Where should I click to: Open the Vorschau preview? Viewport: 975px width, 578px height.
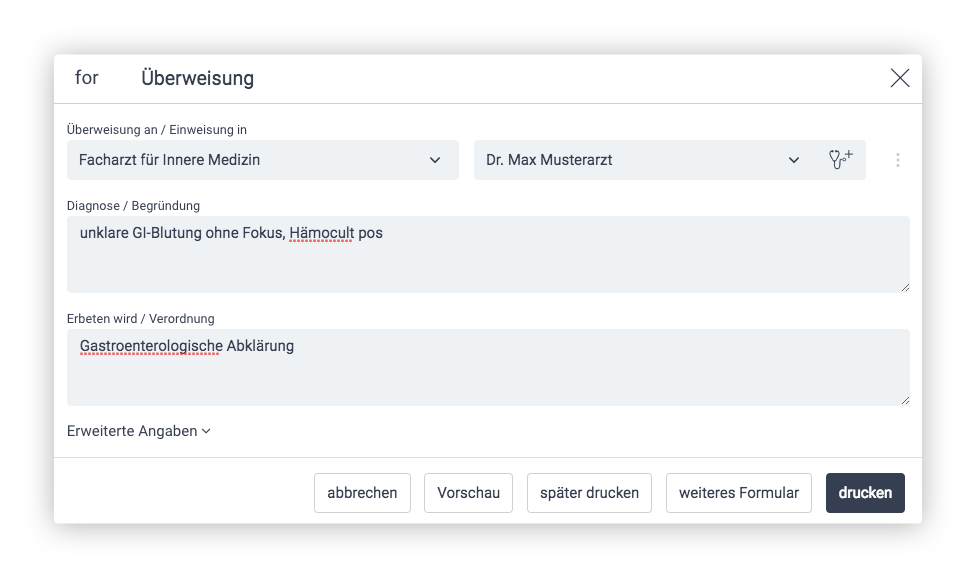(x=468, y=493)
